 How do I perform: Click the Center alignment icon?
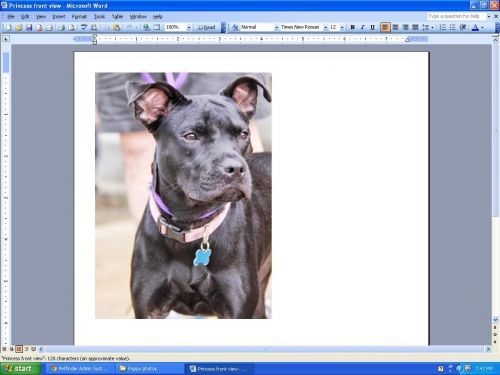click(x=396, y=27)
